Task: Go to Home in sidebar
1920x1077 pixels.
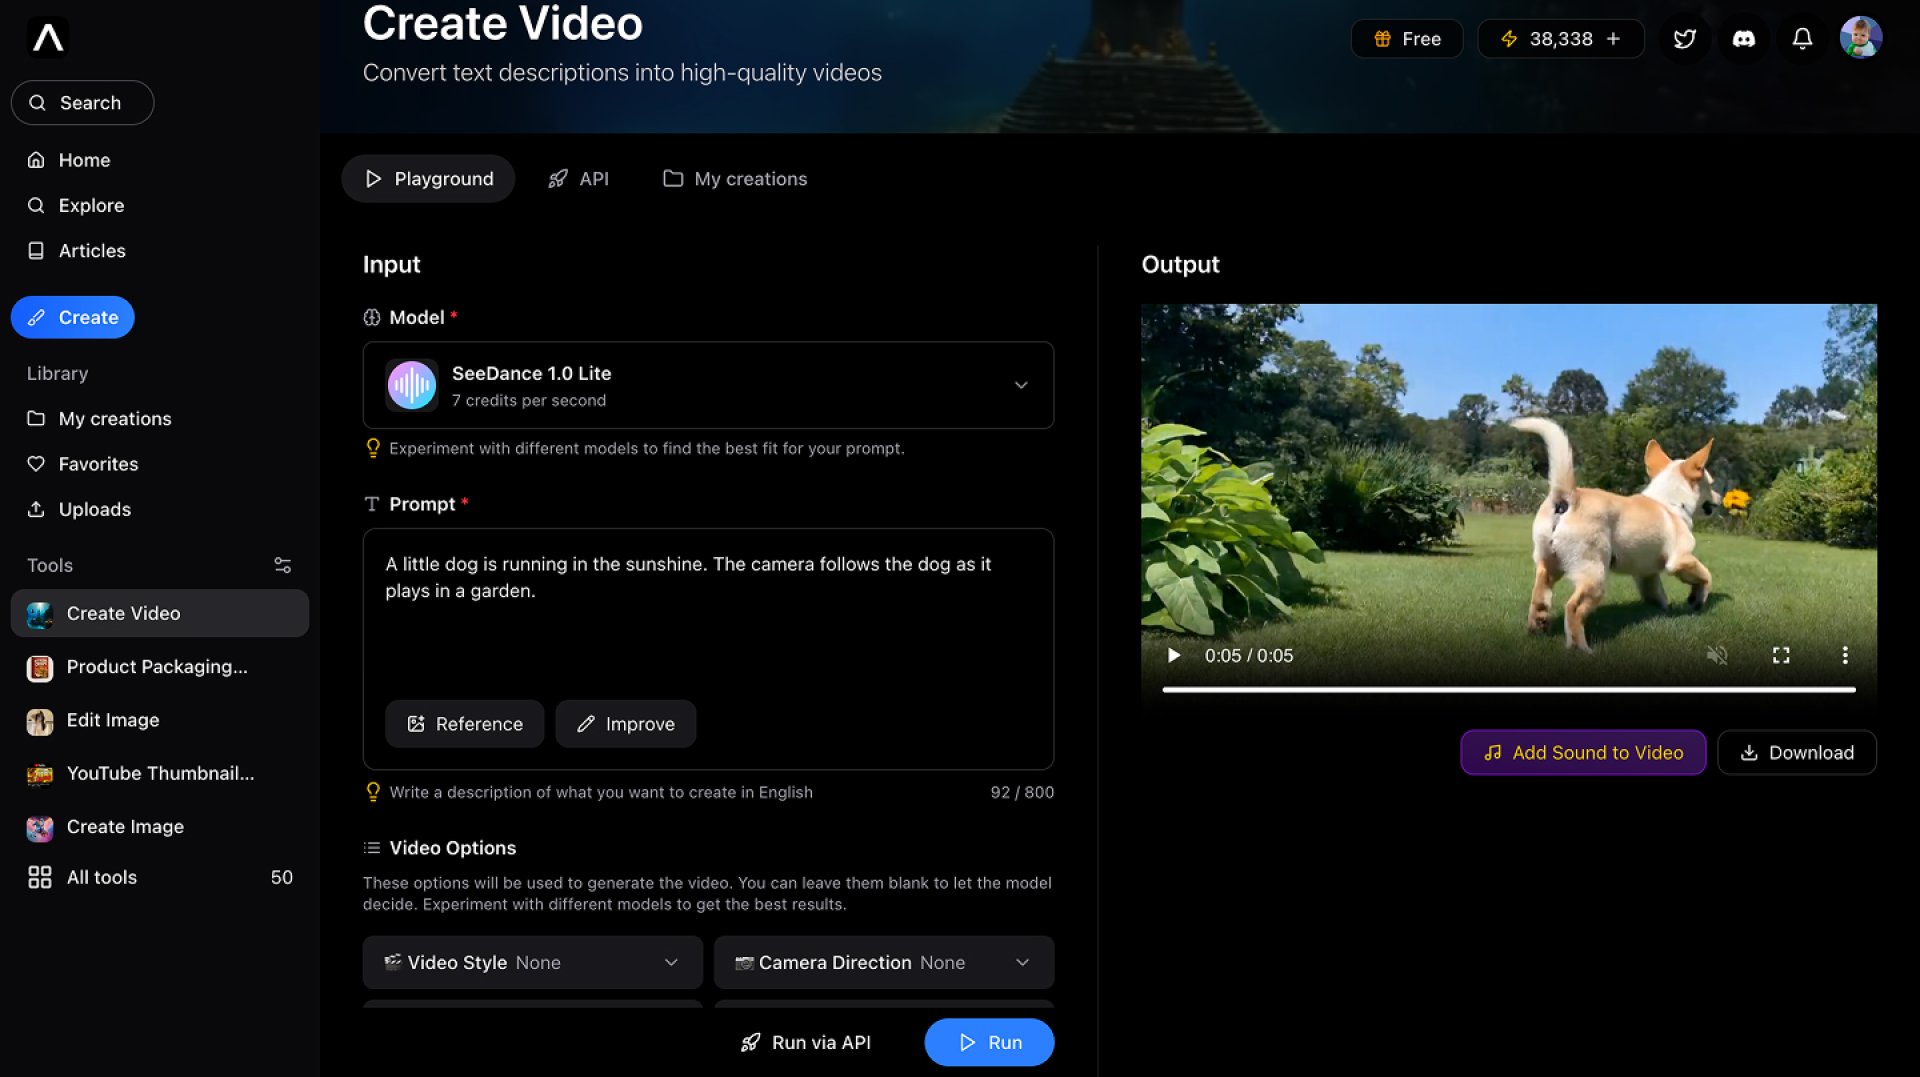Action: (x=69, y=160)
